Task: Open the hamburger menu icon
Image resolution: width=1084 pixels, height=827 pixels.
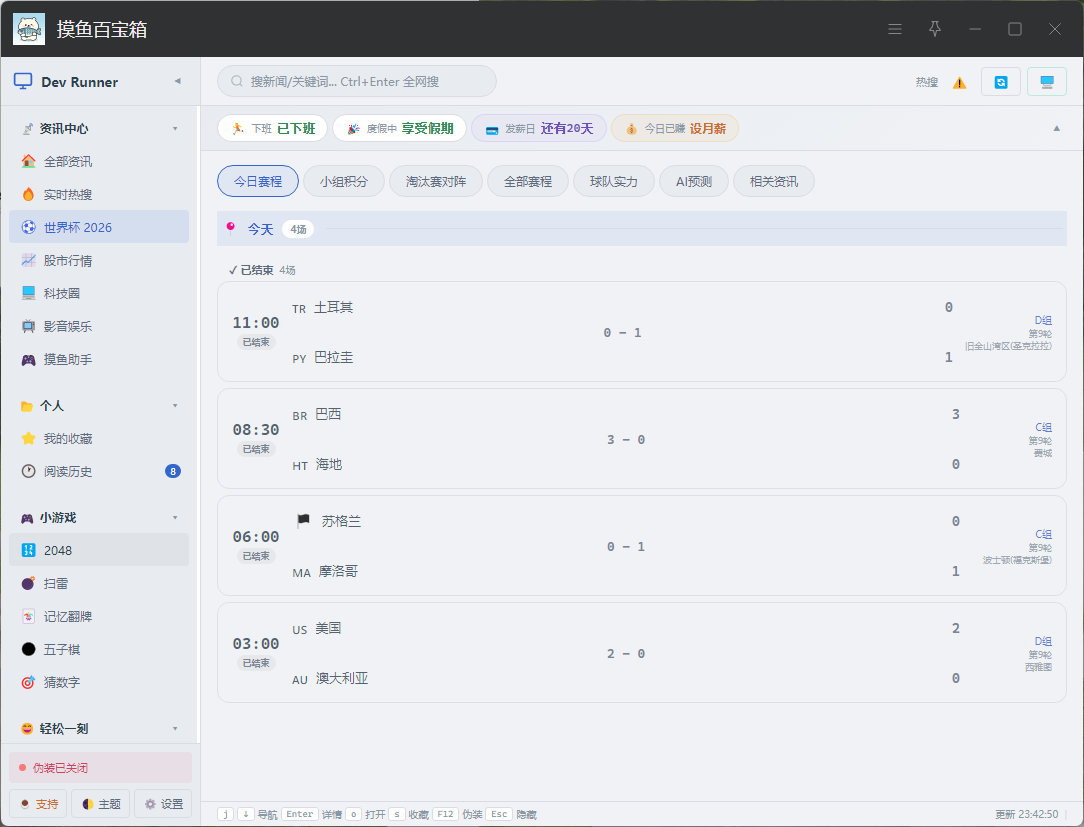Action: (895, 29)
